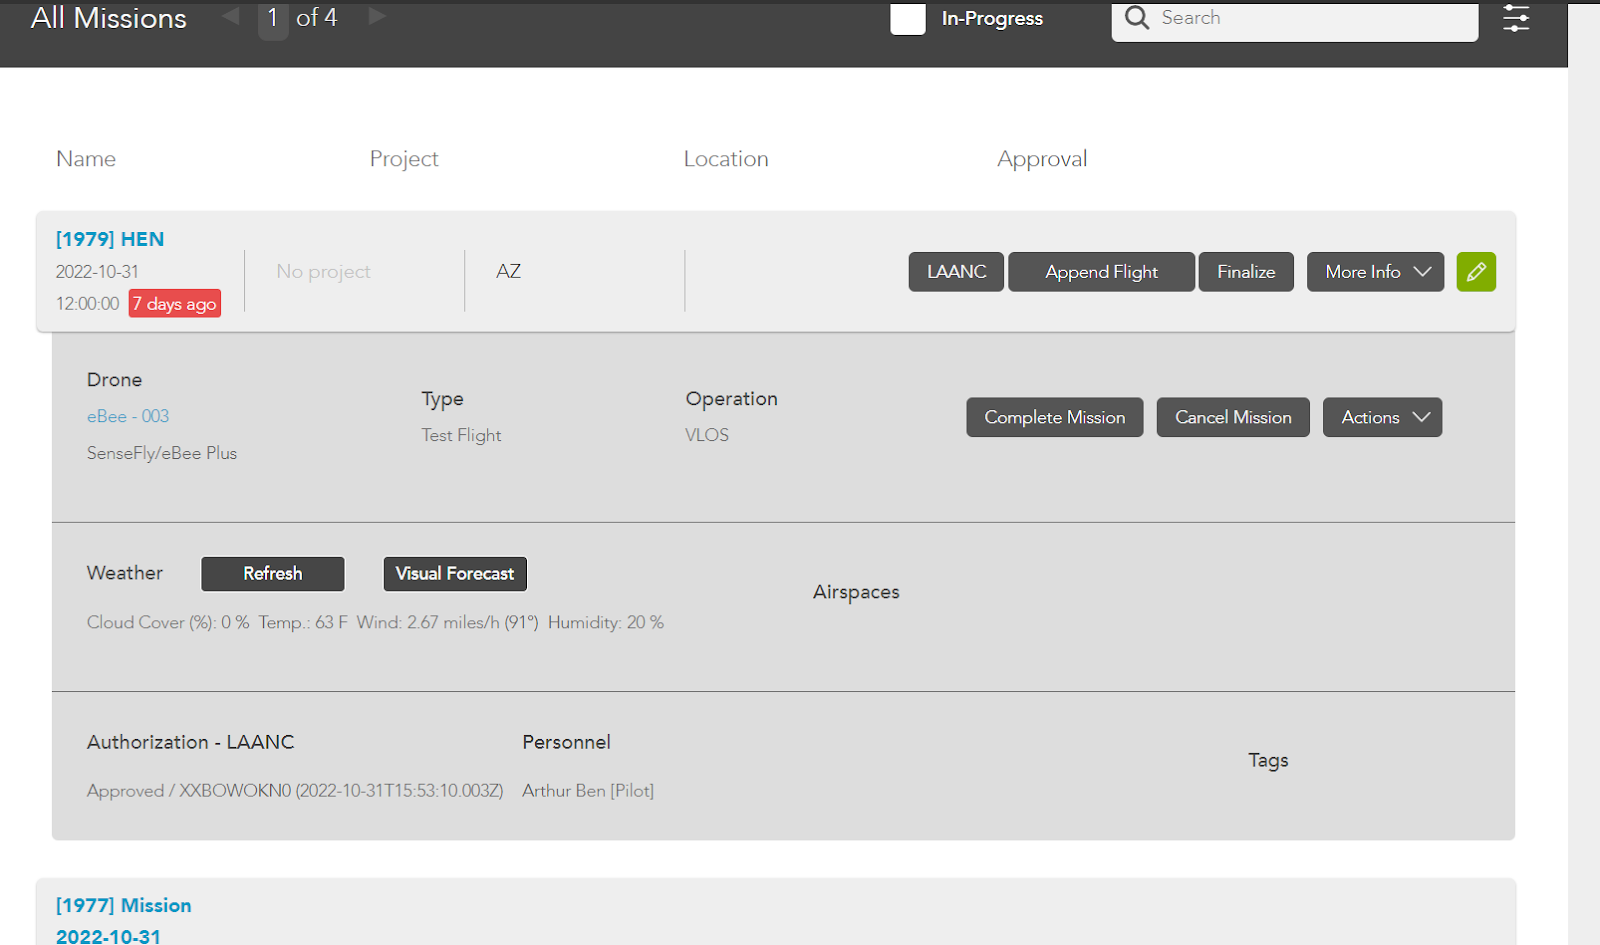Click the 2022-10-31 date under HEN
The image size is (1600, 945).
(x=97, y=272)
